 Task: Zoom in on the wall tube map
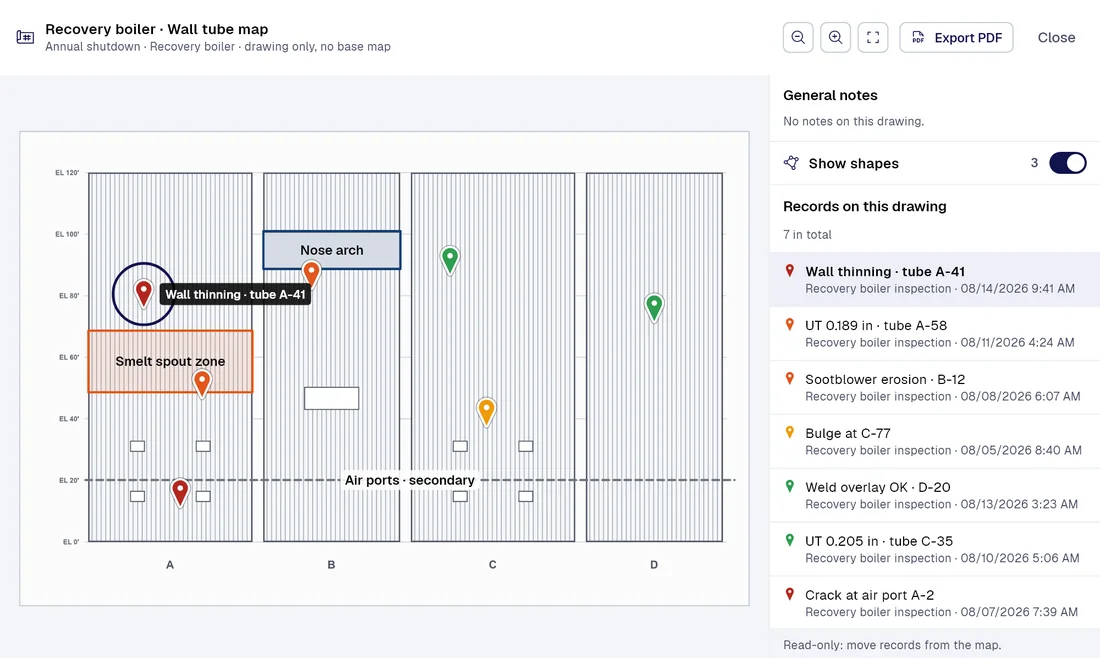(x=836, y=38)
